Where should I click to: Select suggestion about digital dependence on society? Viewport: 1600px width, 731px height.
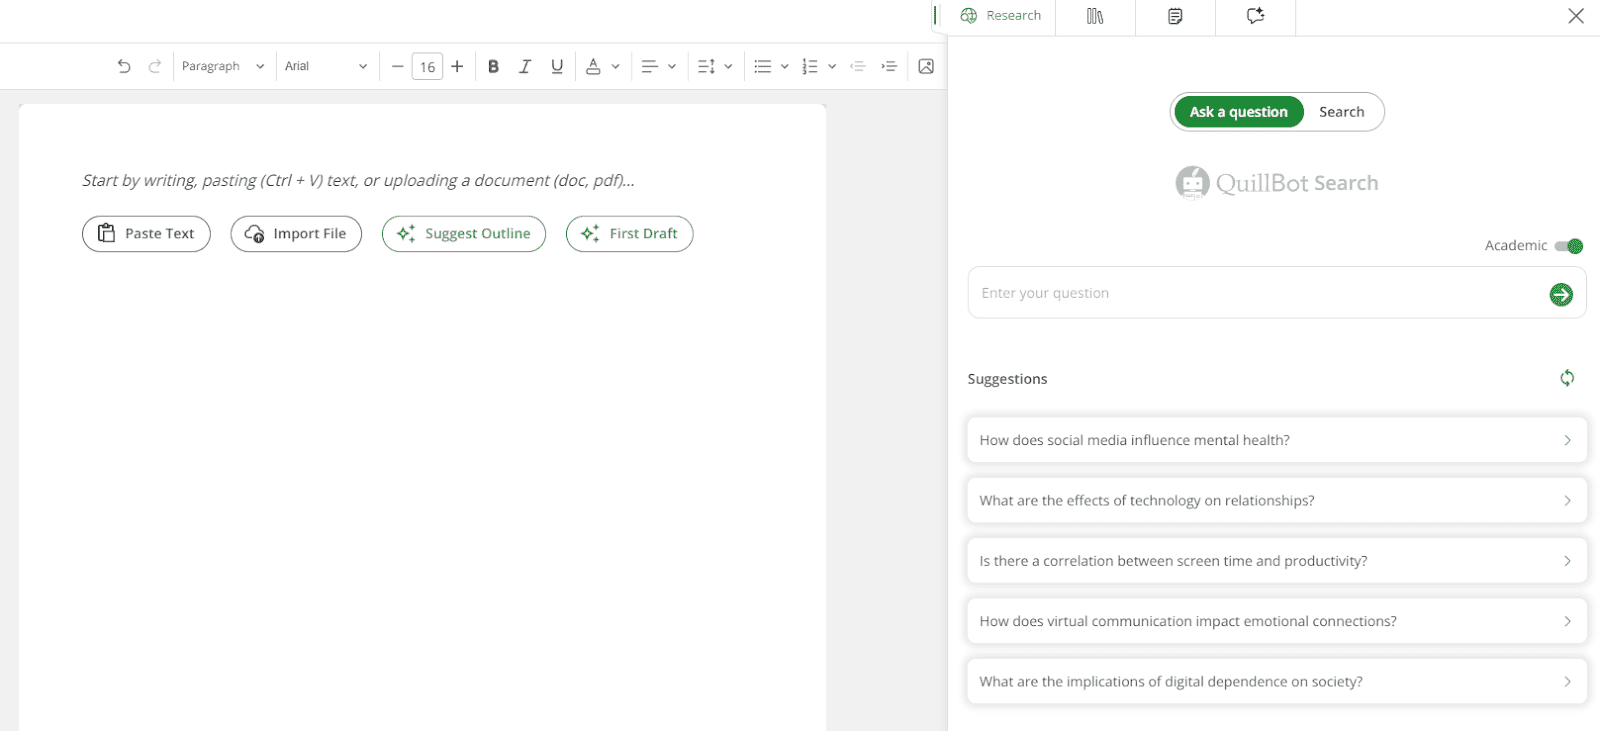(x=1277, y=682)
